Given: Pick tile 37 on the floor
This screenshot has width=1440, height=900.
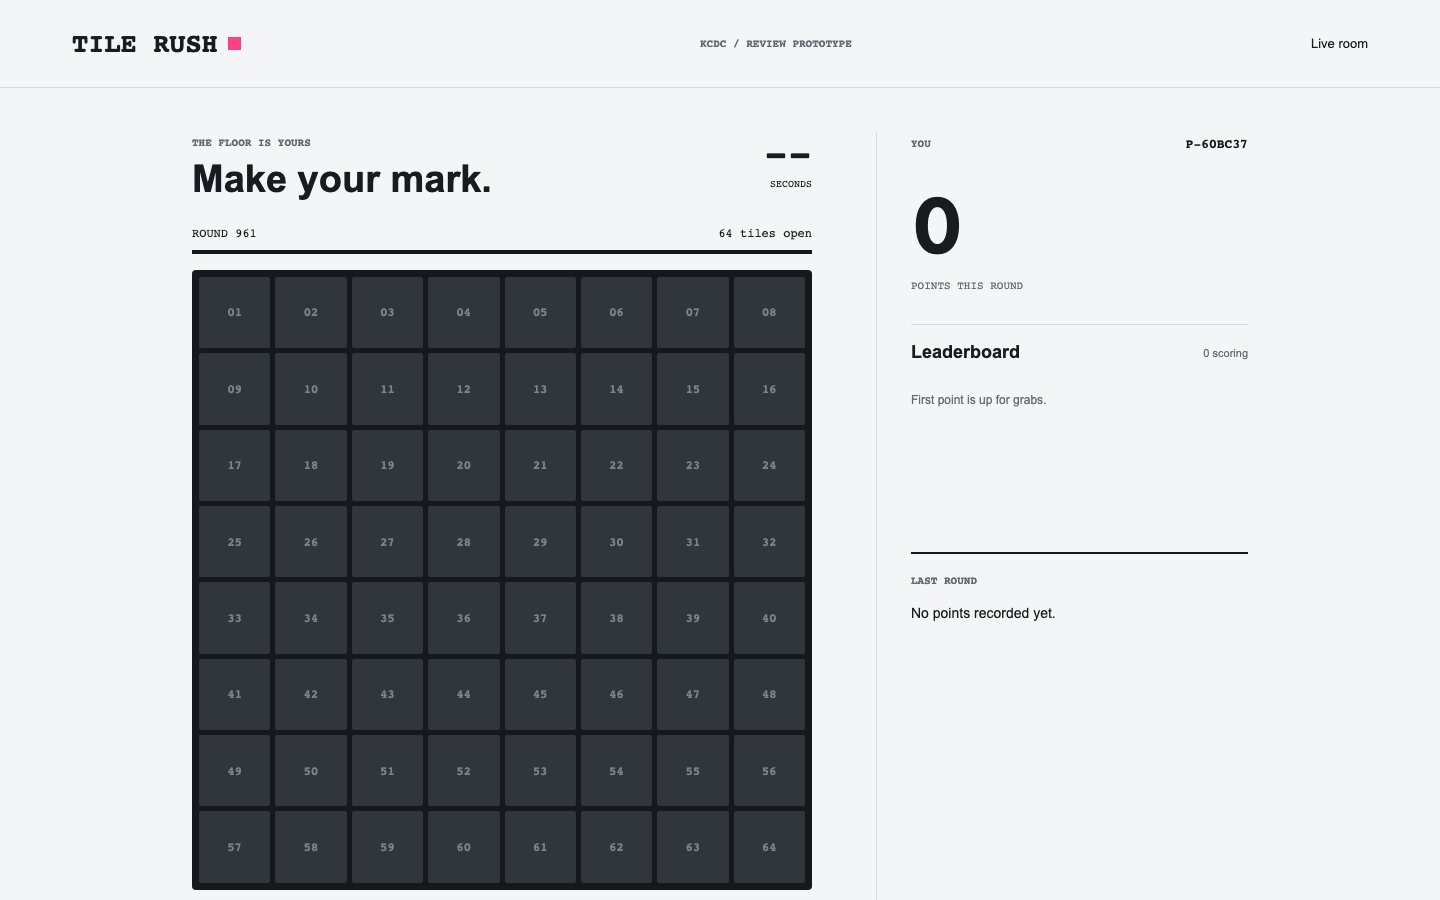Looking at the screenshot, I should [x=540, y=618].
